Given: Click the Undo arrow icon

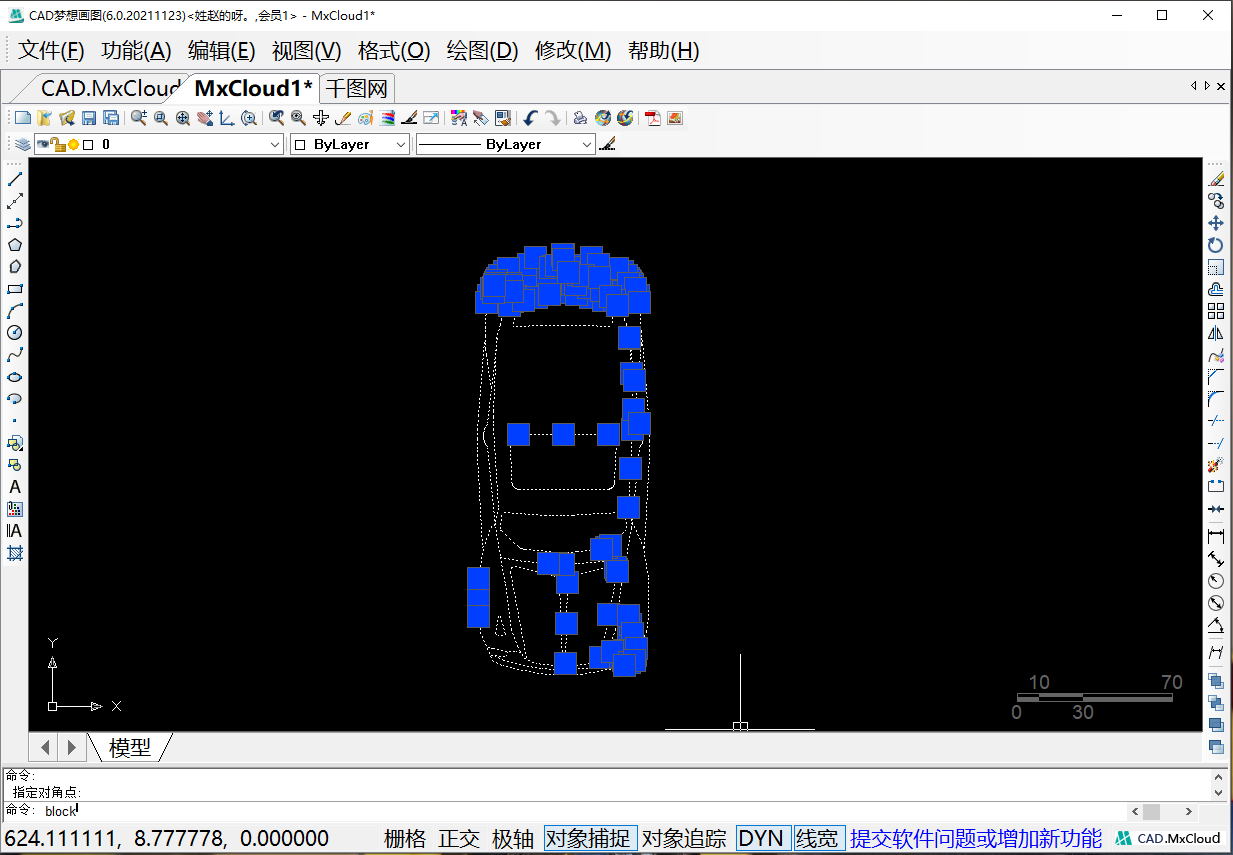Looking at the screenshot, I should (530, 118).
